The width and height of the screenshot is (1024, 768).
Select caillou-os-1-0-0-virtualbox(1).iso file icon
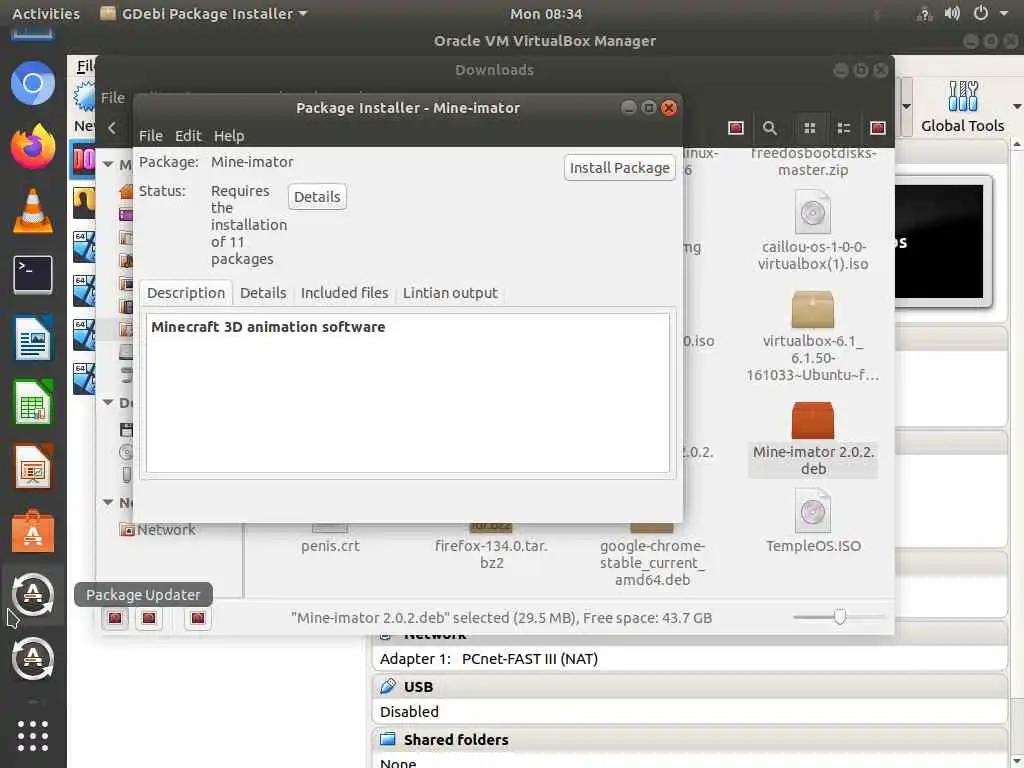[812, 212]
